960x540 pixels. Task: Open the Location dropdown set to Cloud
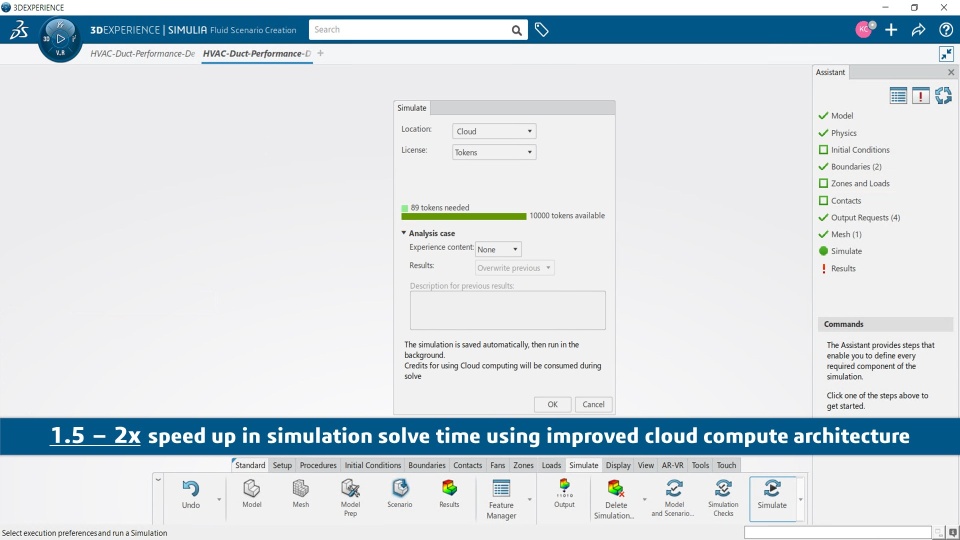click(494, 131)
